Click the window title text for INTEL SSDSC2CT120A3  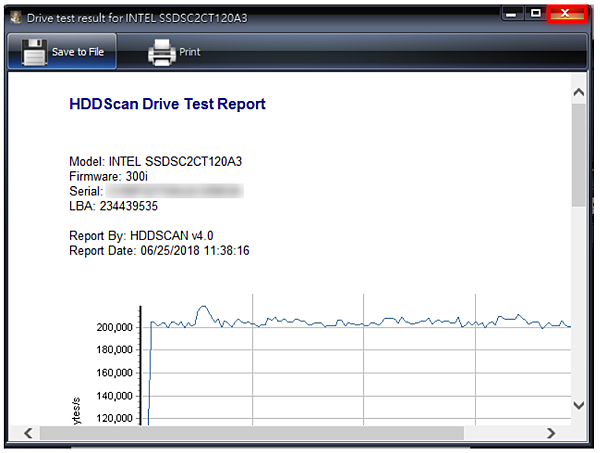[137, 18]
